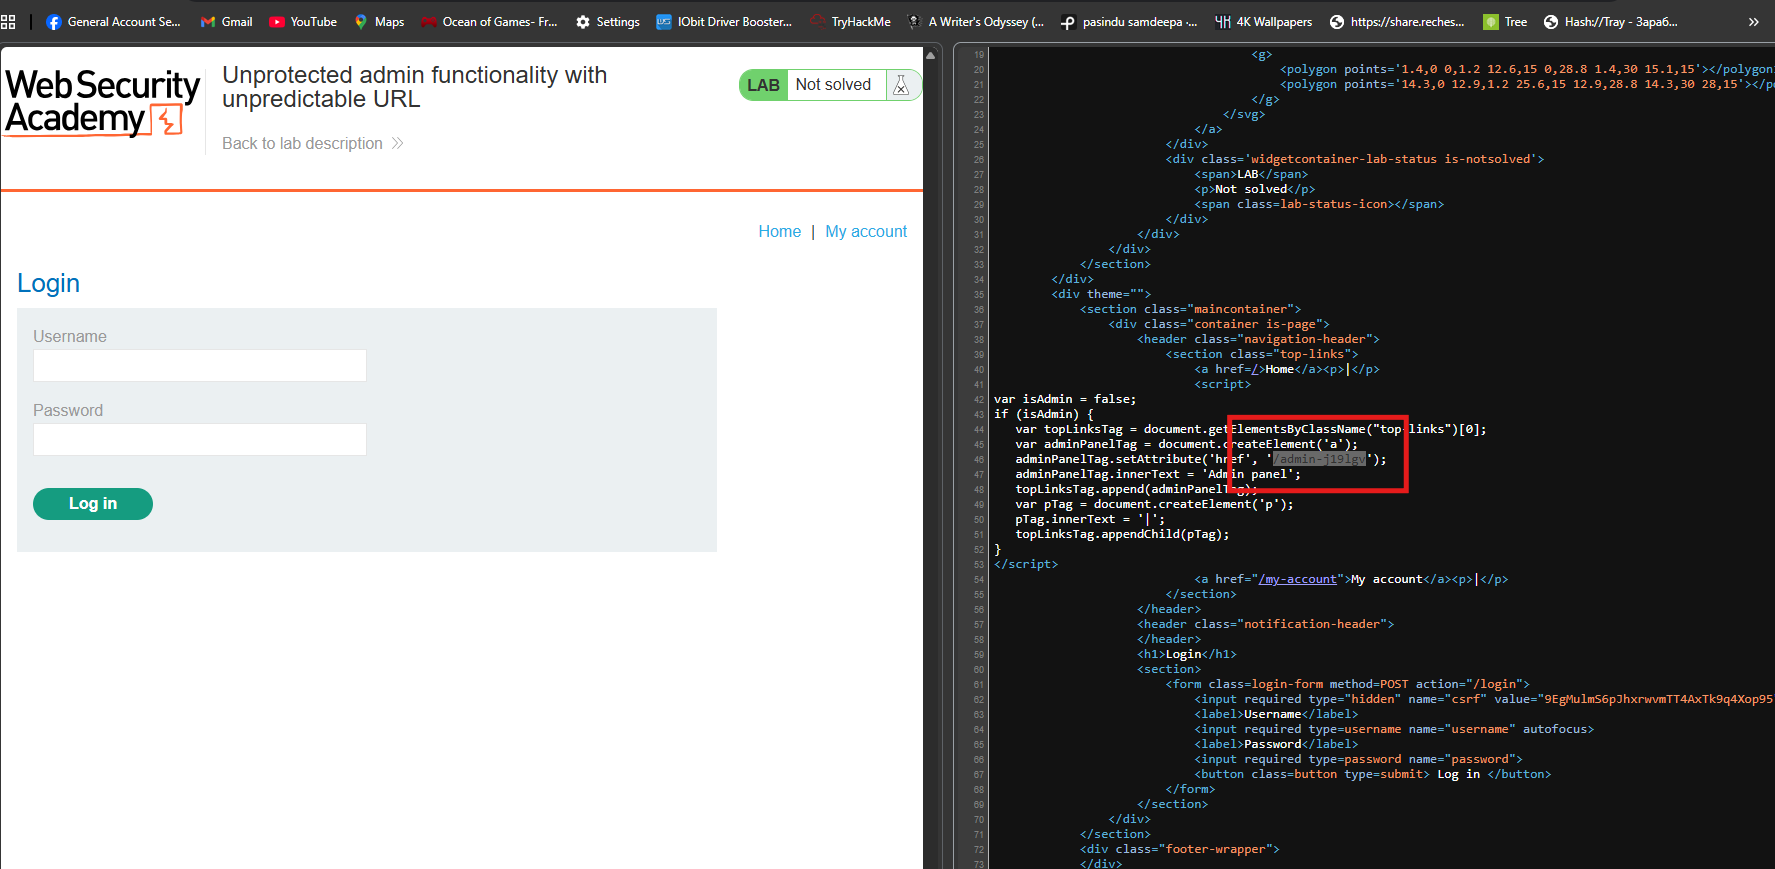This screenshot has width=1775, height=869.
Task: Go to the Home link
Action: click(x=779, y=231)
